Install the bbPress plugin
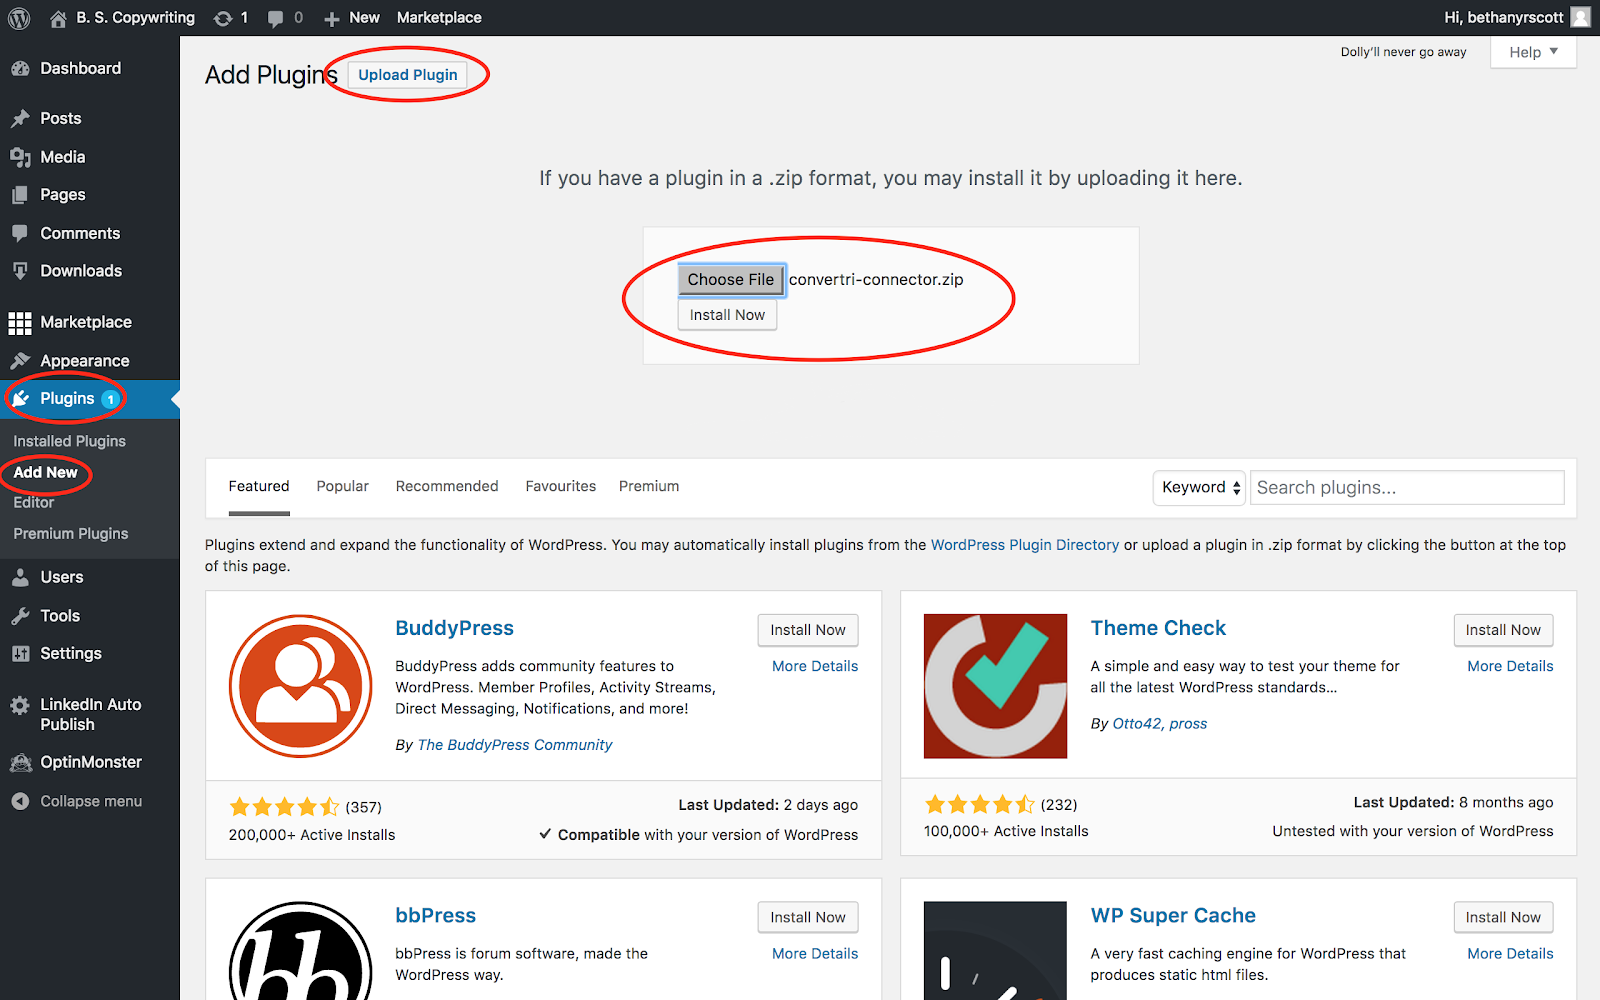The width and height of the screenshot is (1600, 1000). pyautogui.click(x=808, y=917)
